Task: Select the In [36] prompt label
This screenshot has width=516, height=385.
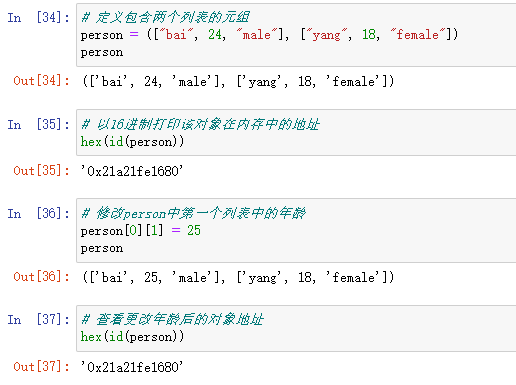Action: [39, 213]
